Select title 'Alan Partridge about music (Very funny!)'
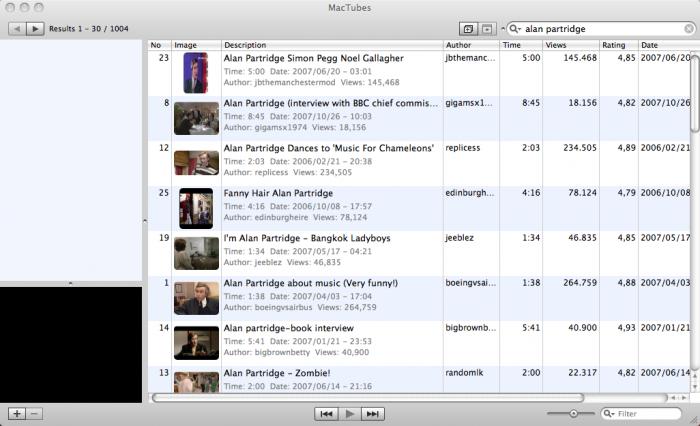 pyautogui.click(x=311, y=283)
